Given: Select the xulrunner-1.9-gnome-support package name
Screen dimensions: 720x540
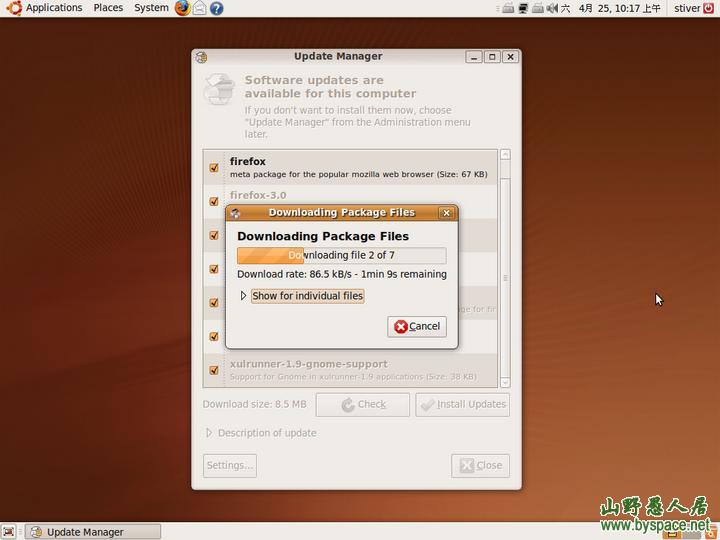Looking at the screenshot, I should pos(309,364).
